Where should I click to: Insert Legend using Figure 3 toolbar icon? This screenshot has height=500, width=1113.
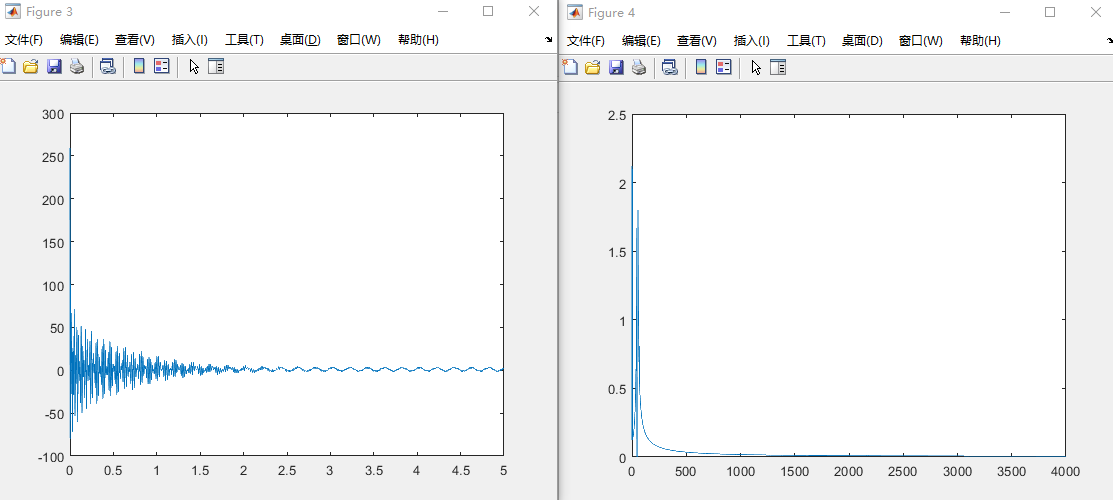click(x=162, y=67)
